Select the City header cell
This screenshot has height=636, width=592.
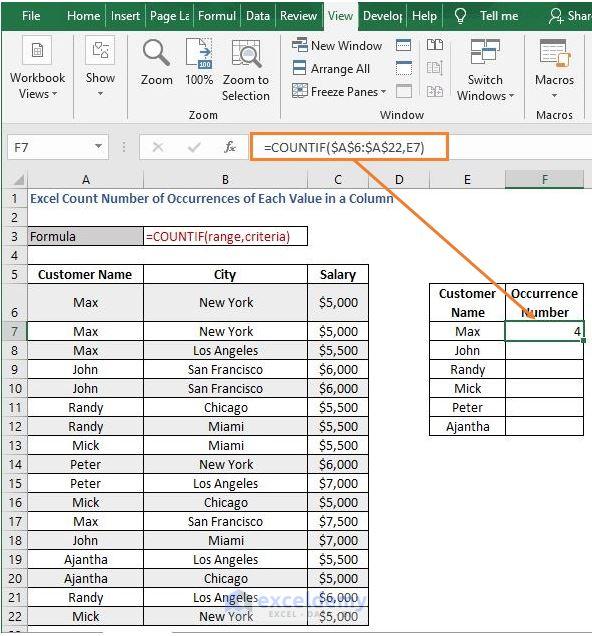(225, 275)
